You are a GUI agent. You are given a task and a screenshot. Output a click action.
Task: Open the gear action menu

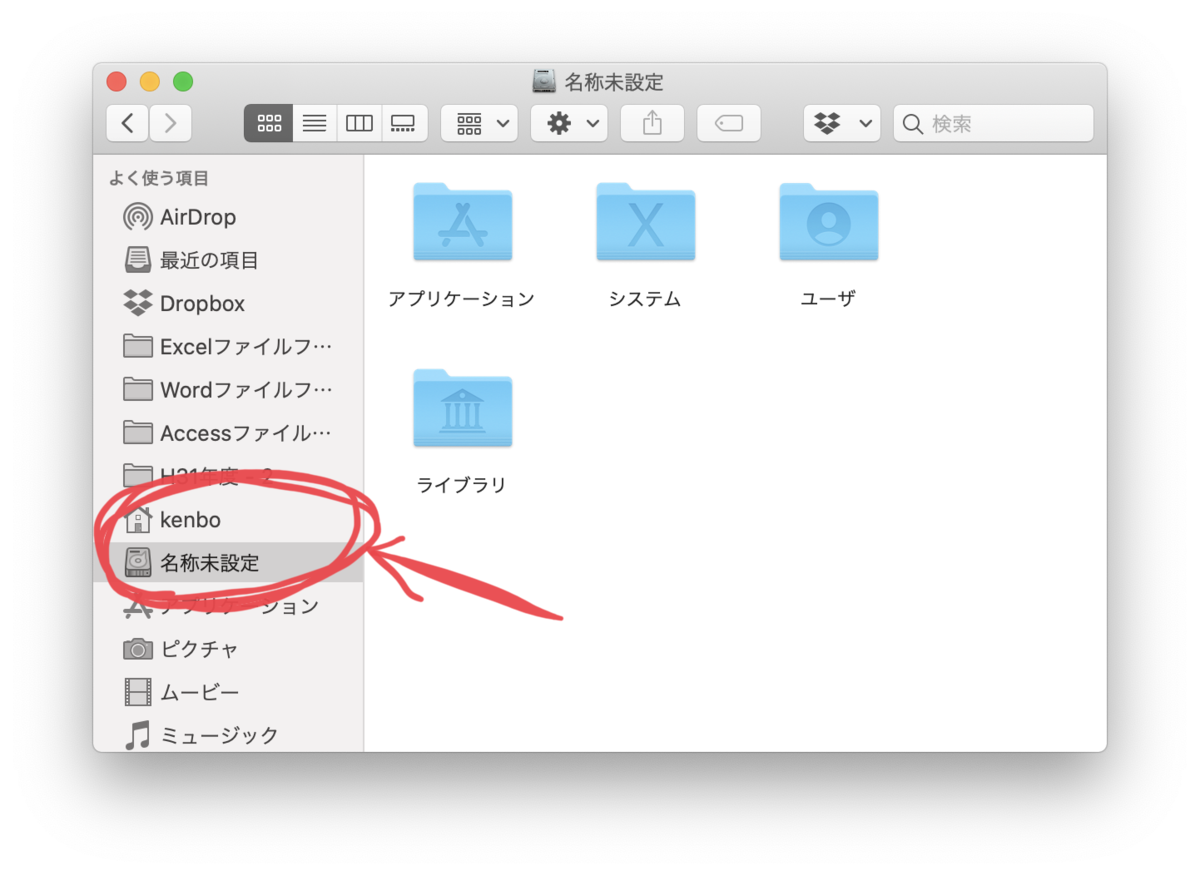coord(569,123)
